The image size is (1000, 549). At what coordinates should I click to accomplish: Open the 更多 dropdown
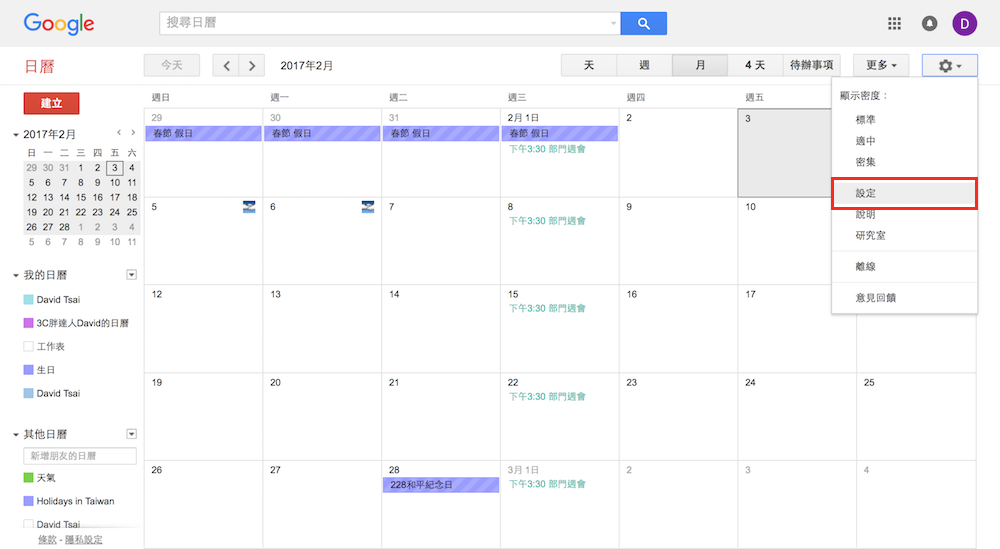(x=881, y=65)
